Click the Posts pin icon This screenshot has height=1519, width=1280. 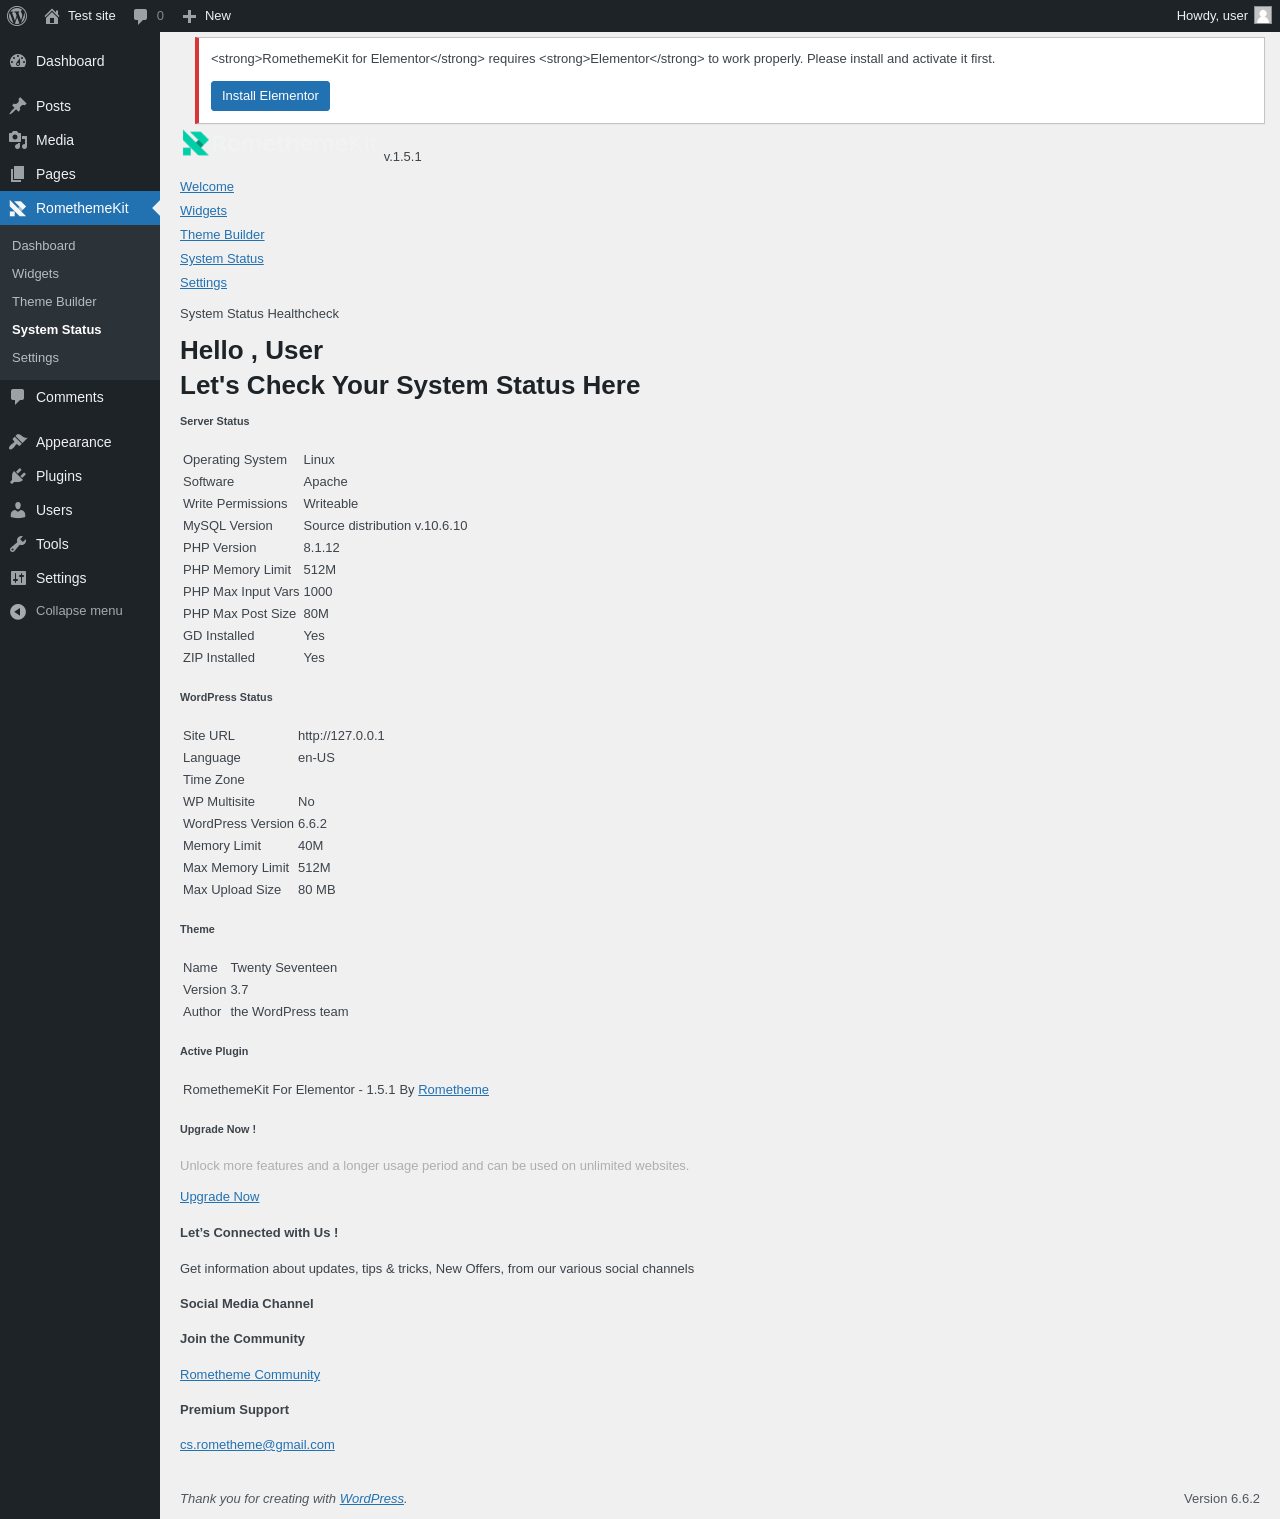tap(18, 106)
